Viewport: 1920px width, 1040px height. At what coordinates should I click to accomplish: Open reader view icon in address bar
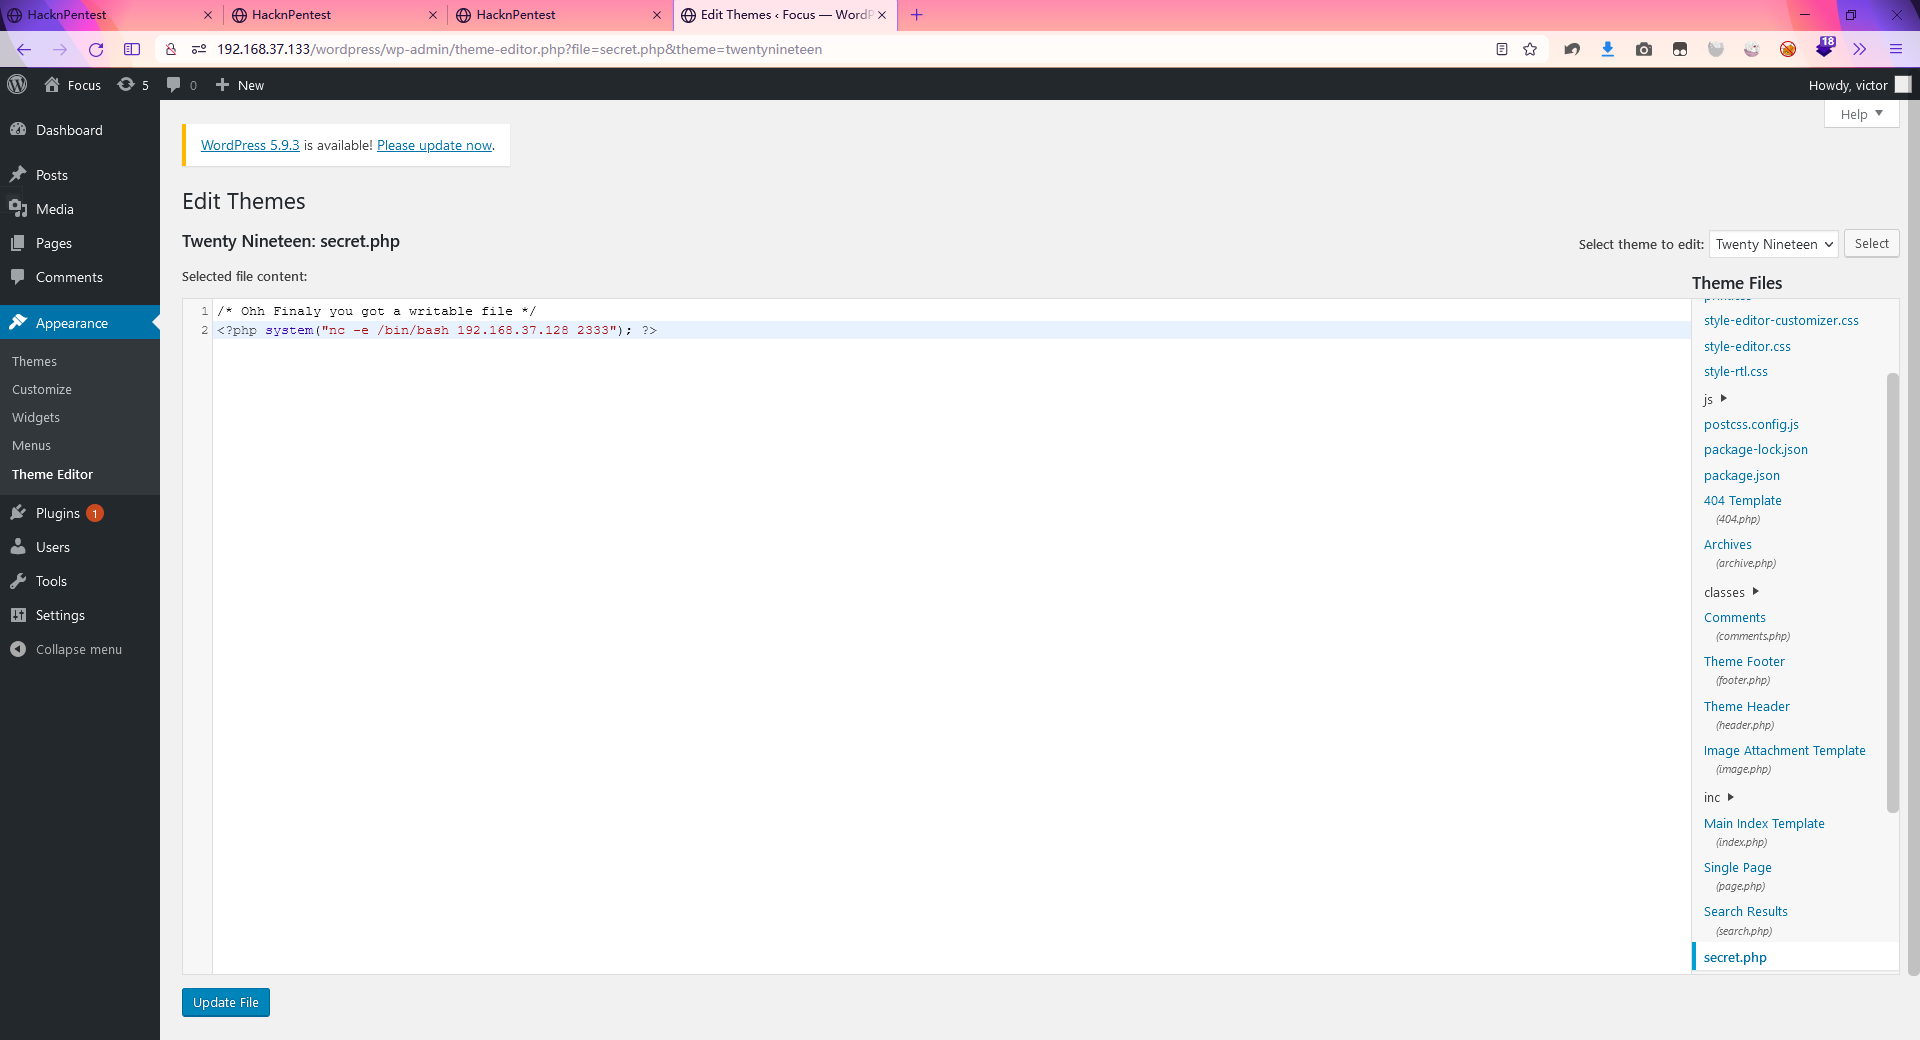pyautogui.click(x=1501, y=49)
